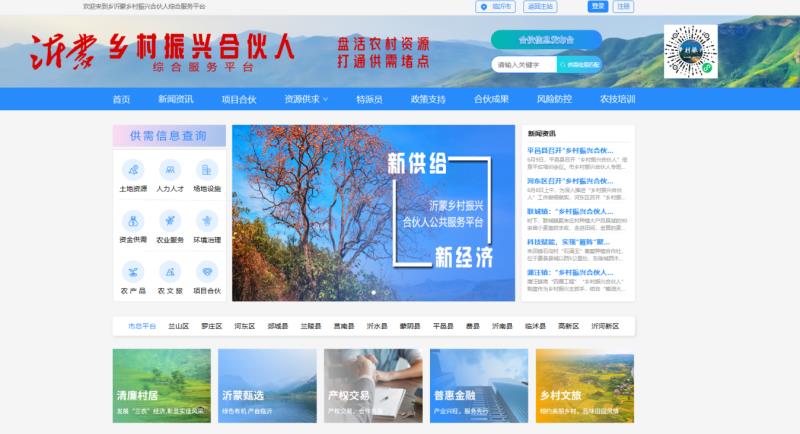Viewport: 800px width, 434px height.
Task: Focus the 请输入关键字 search input
Action: (x=524, y=65)
